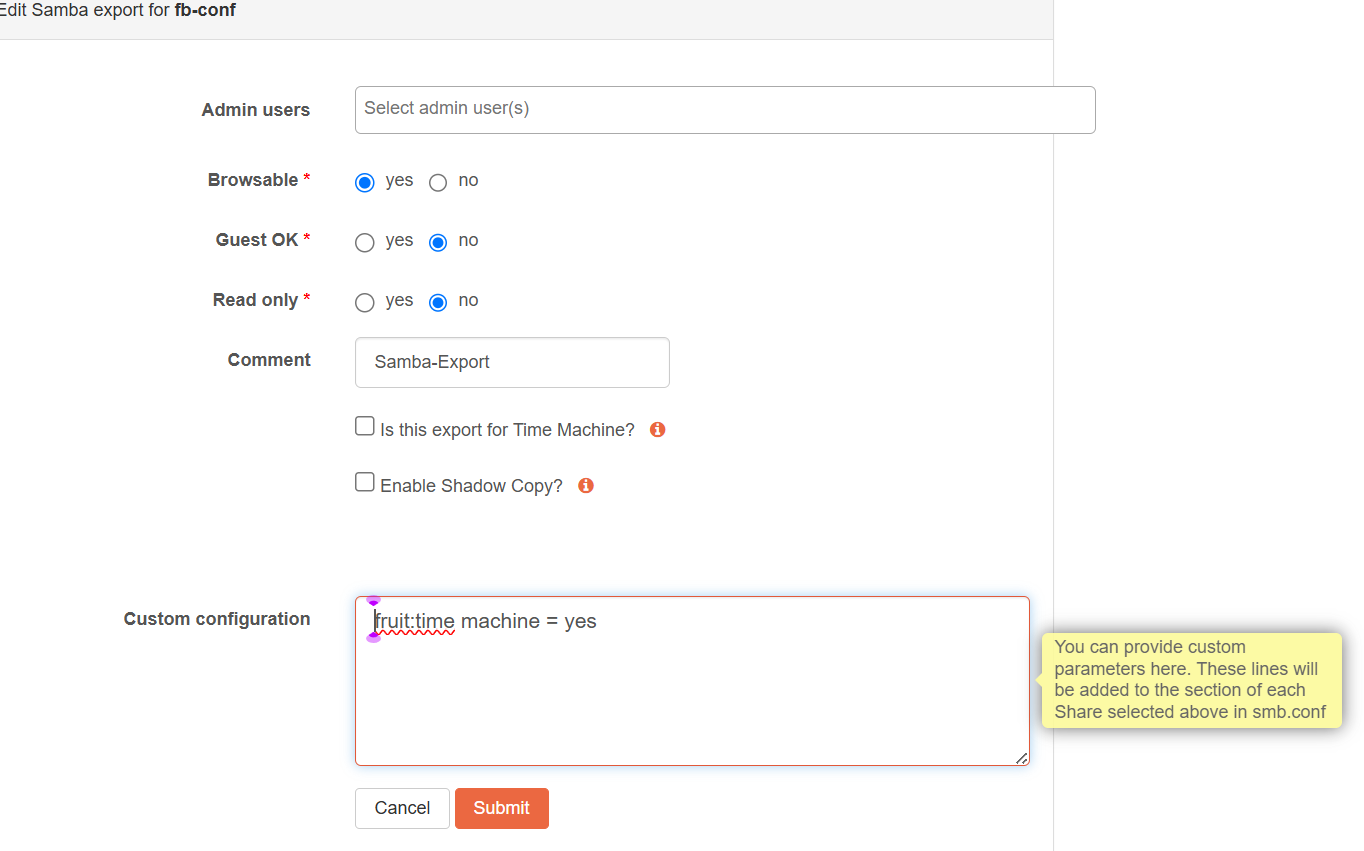Click inside the Custom configuration textarea
The width and height of the screenshot is (1364, 851).
point(692,700)
